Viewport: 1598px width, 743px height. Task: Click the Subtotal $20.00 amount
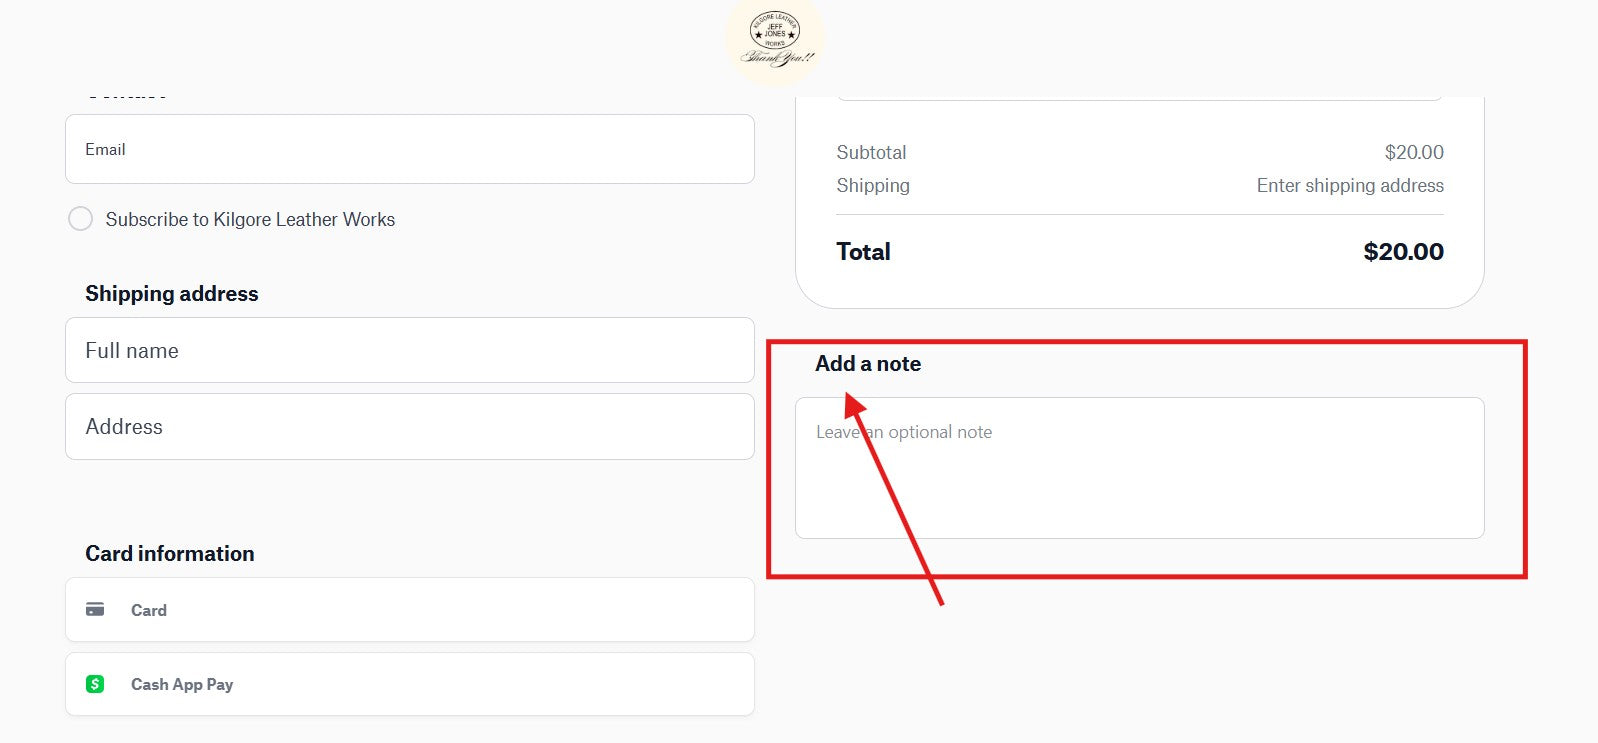coord(1414,152)
